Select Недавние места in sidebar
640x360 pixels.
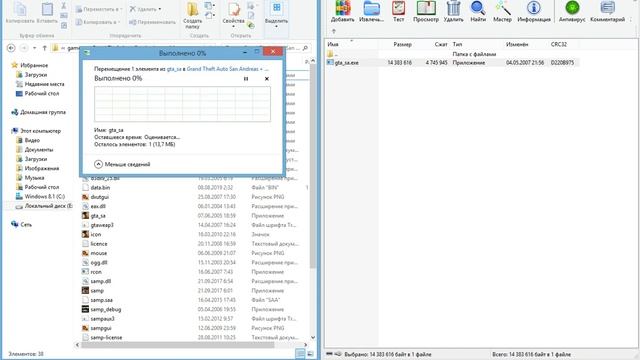[x=44, y=84]
